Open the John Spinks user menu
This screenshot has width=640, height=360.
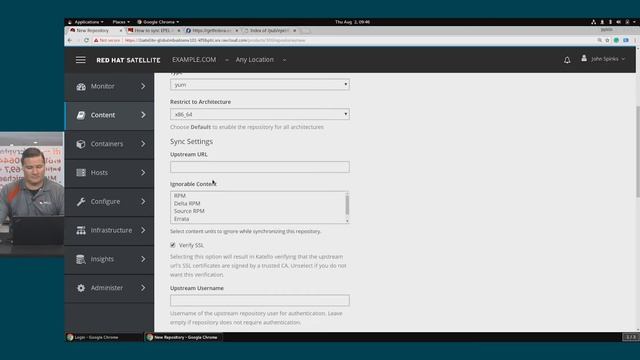608,59
